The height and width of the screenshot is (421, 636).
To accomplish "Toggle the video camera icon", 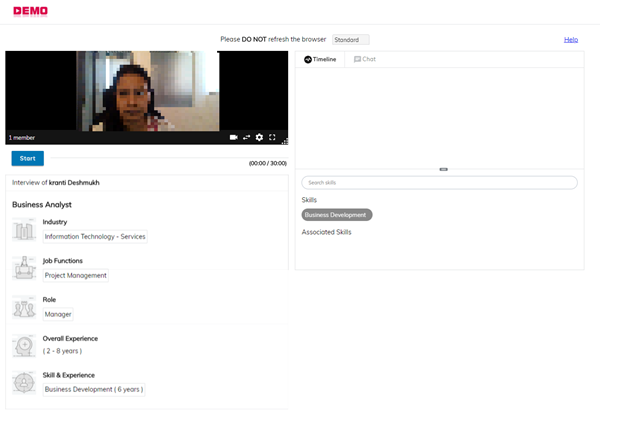I will [x=234, y=137].
